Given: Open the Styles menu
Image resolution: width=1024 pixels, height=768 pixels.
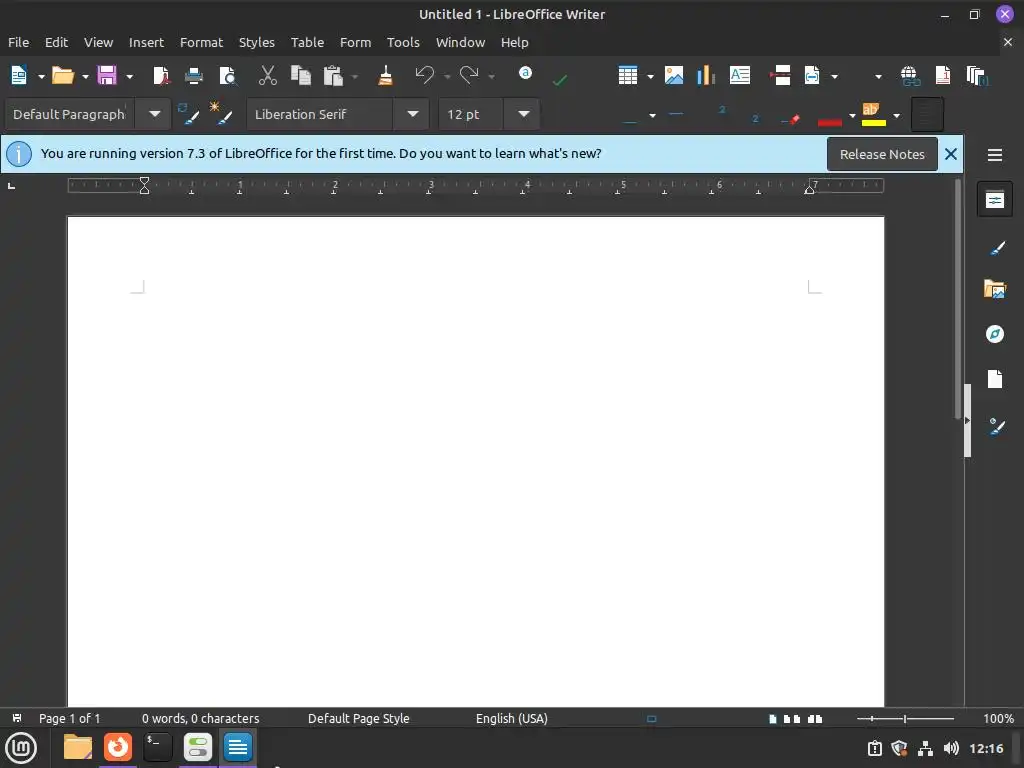Looking at the screenshot, I should click(256, 42).
